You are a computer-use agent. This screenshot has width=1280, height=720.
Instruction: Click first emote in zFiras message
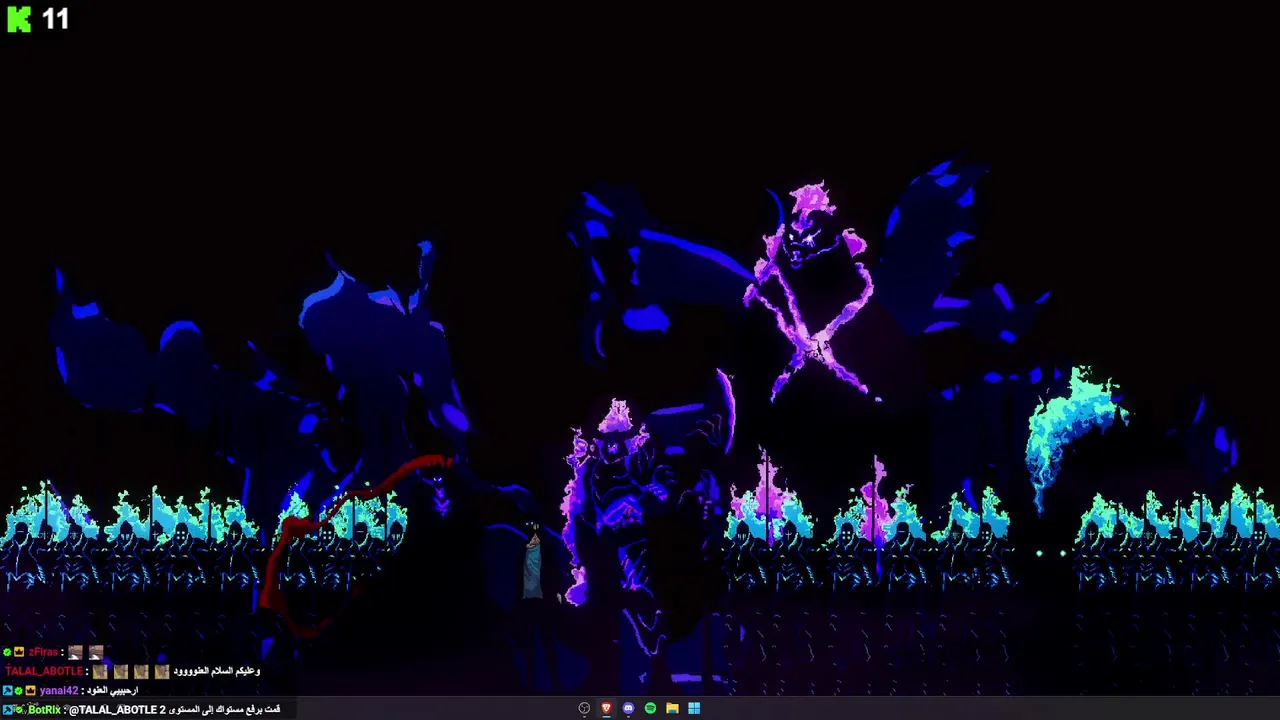(x=75, y=652)
